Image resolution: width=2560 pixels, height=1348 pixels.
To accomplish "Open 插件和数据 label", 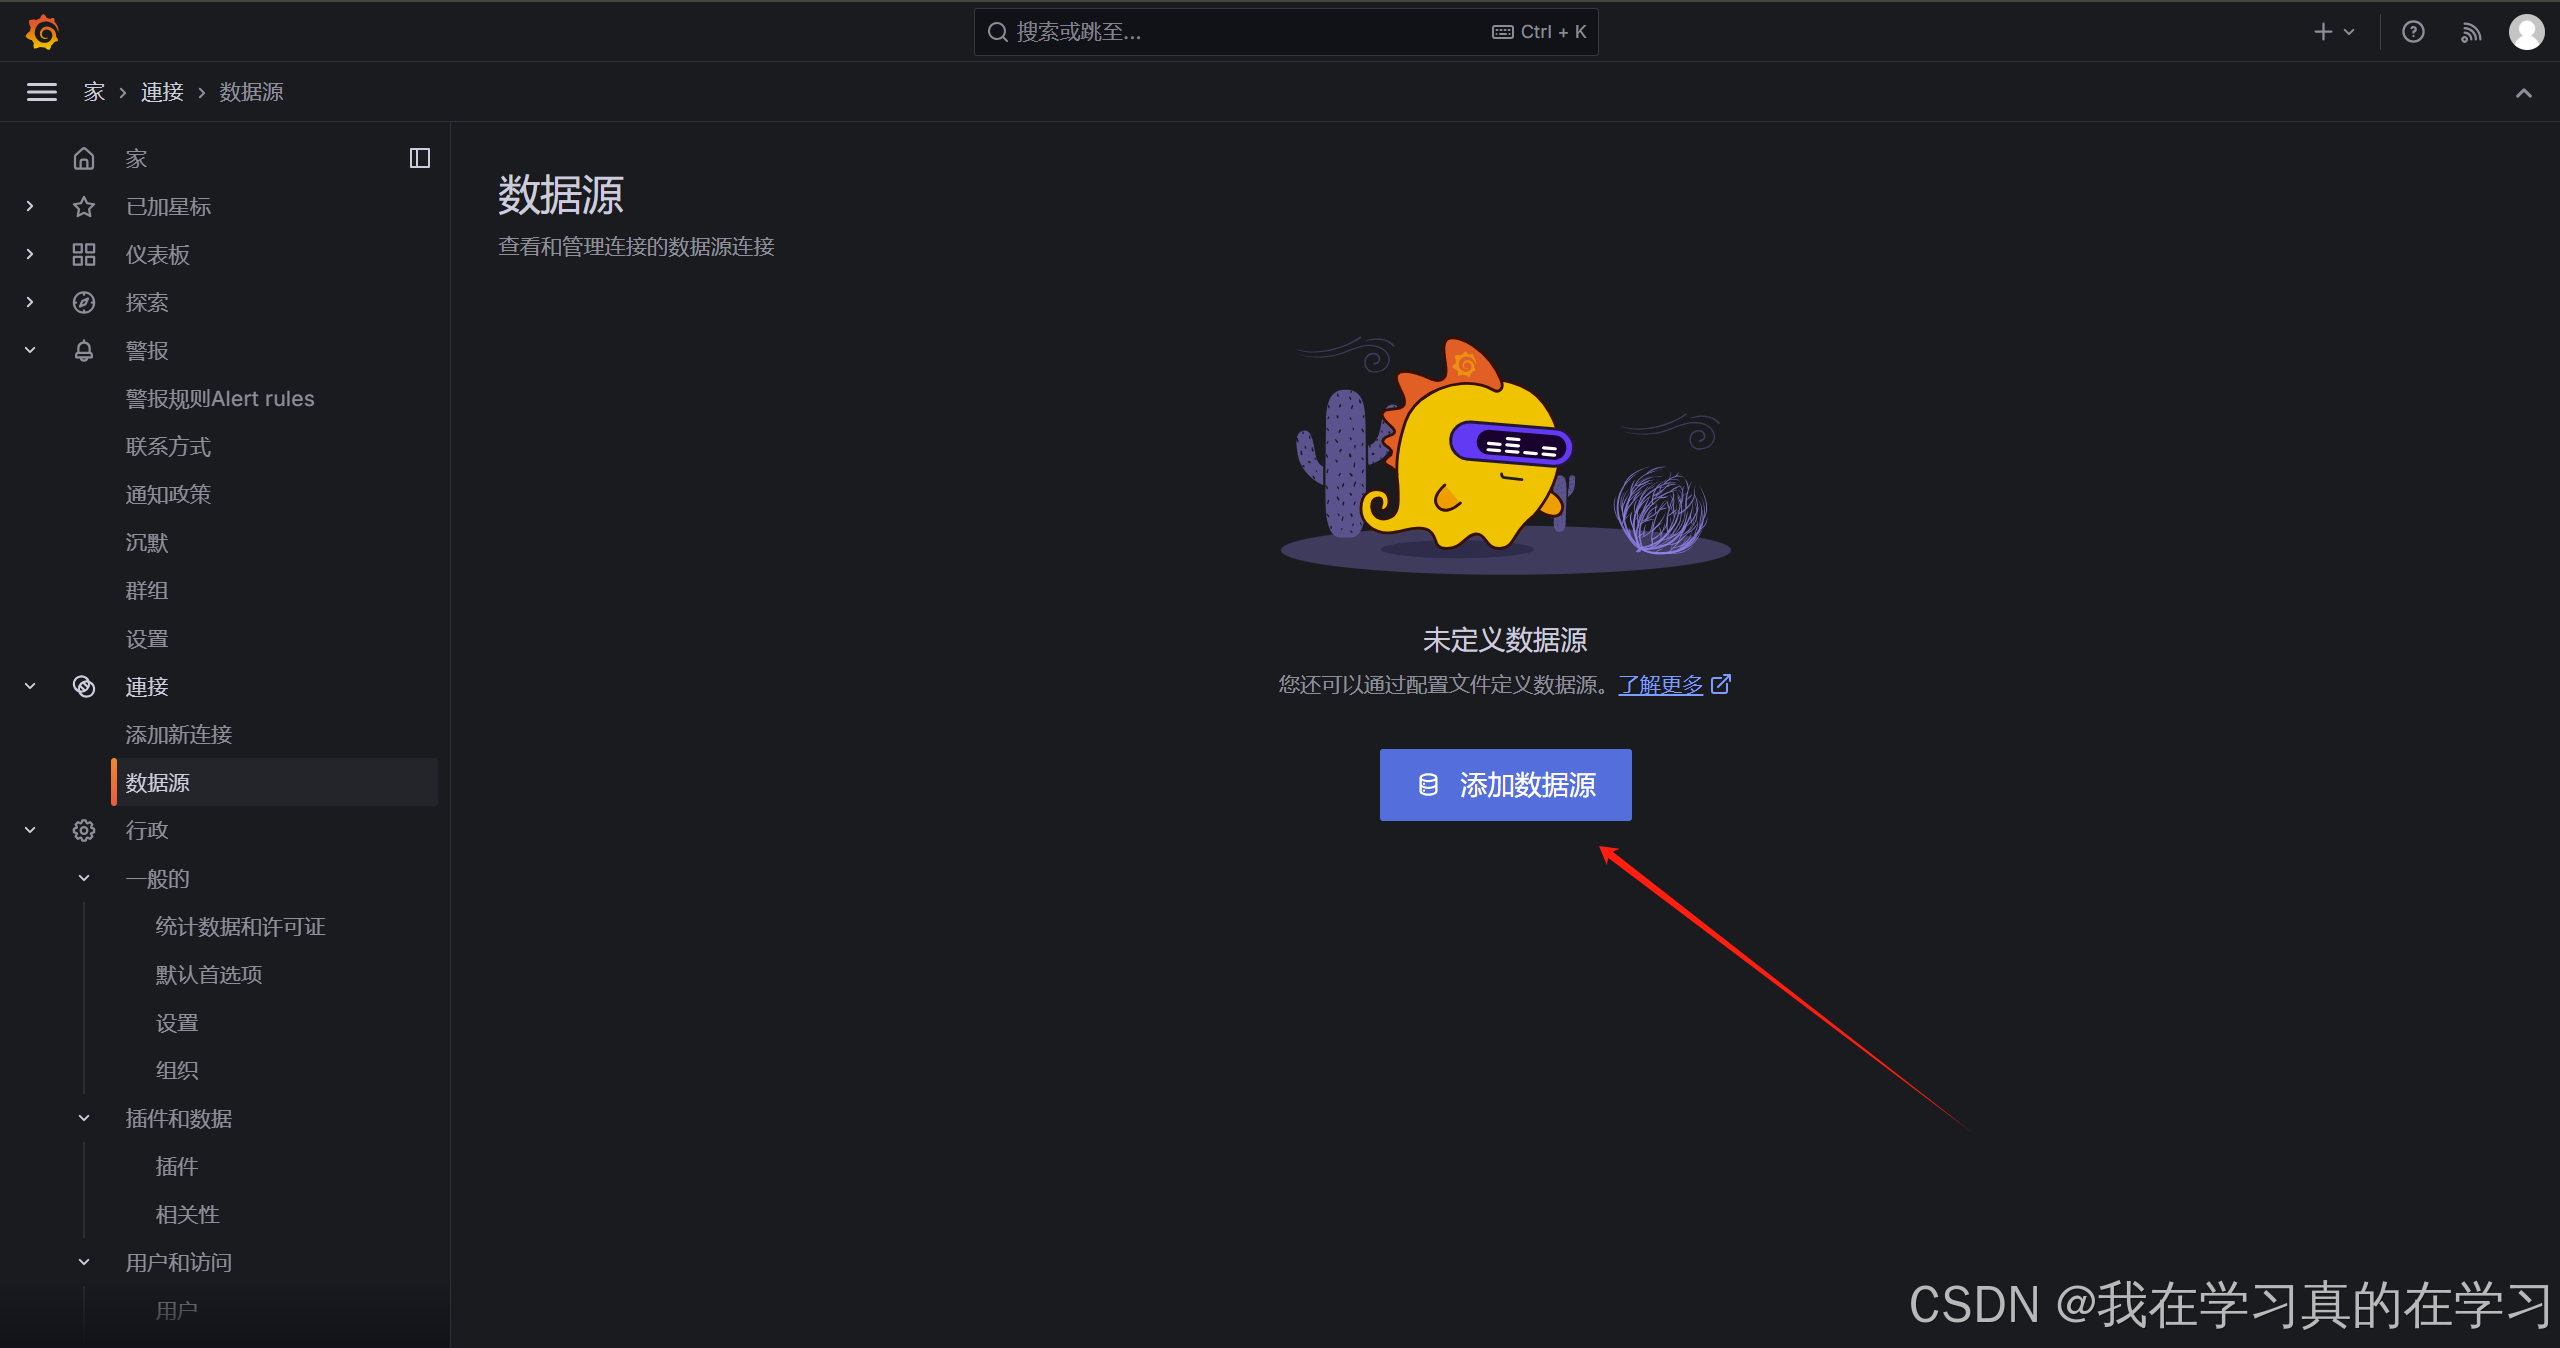I will coord(179,1118).
